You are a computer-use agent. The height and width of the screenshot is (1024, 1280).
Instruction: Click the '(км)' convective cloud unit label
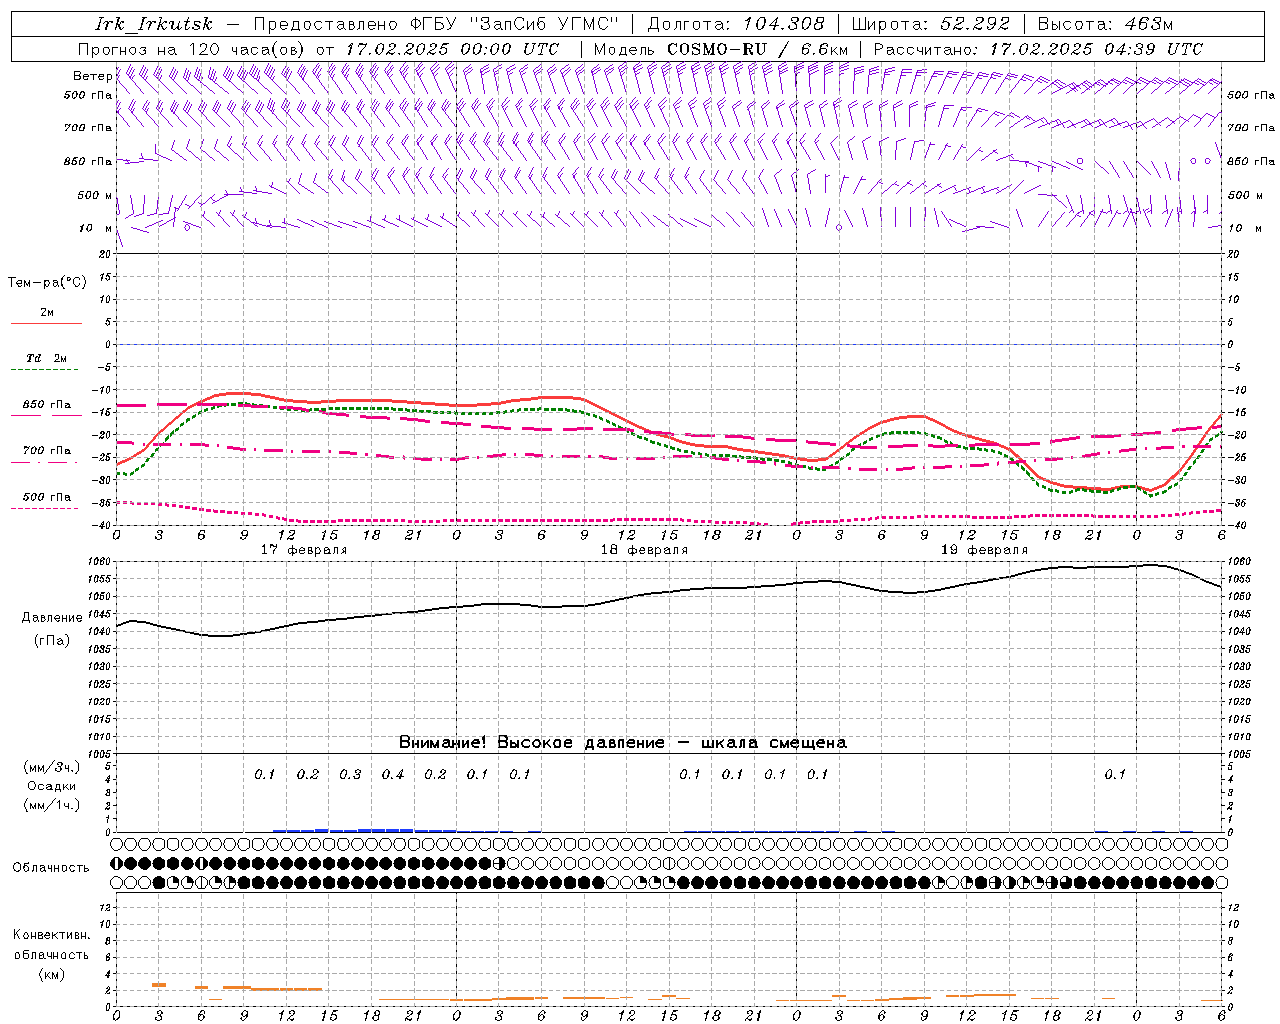coord(51,974)
